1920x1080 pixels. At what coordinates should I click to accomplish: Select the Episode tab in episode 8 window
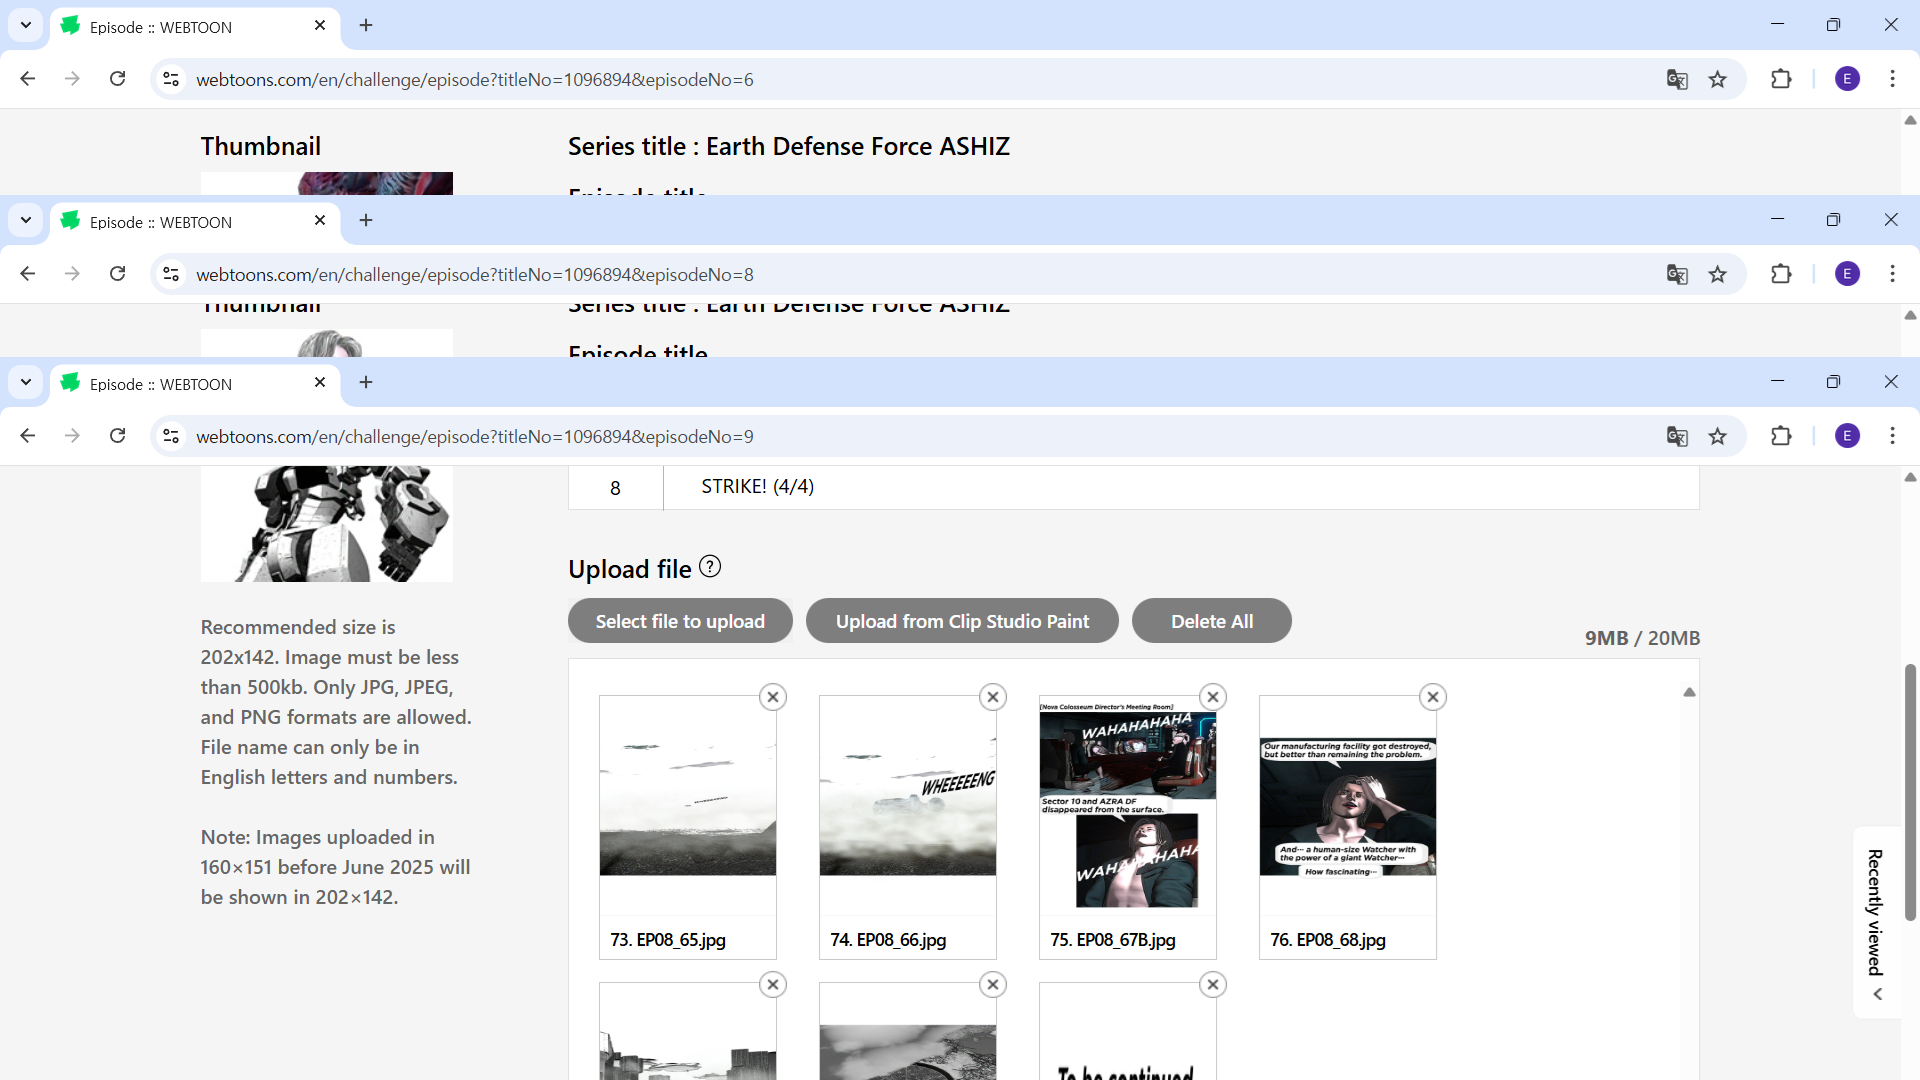click(195, 222)
